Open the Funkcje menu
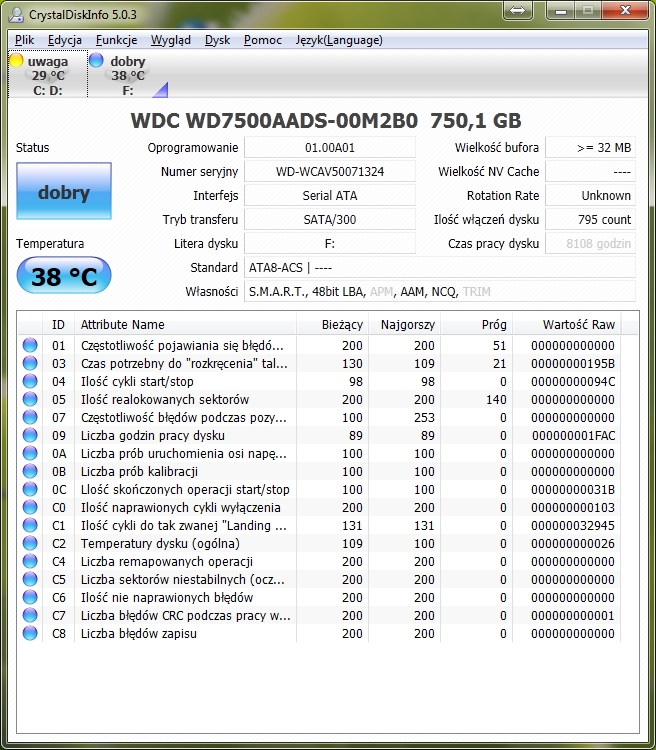This screenshot has width=656, height=750. pos(116,40)
